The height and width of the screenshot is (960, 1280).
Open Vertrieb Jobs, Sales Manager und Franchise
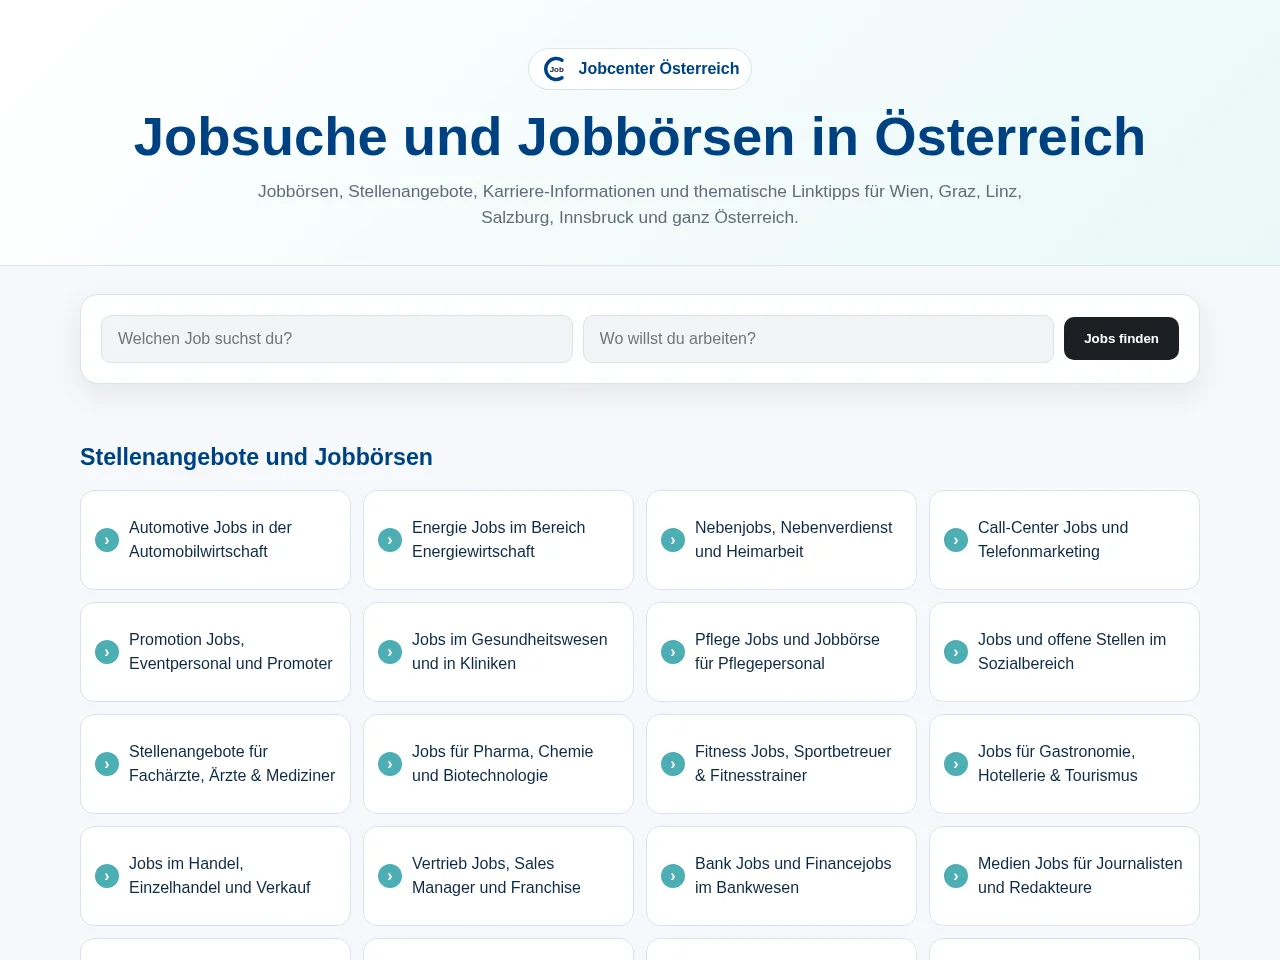pyautogui.click(x=498, y=876)
